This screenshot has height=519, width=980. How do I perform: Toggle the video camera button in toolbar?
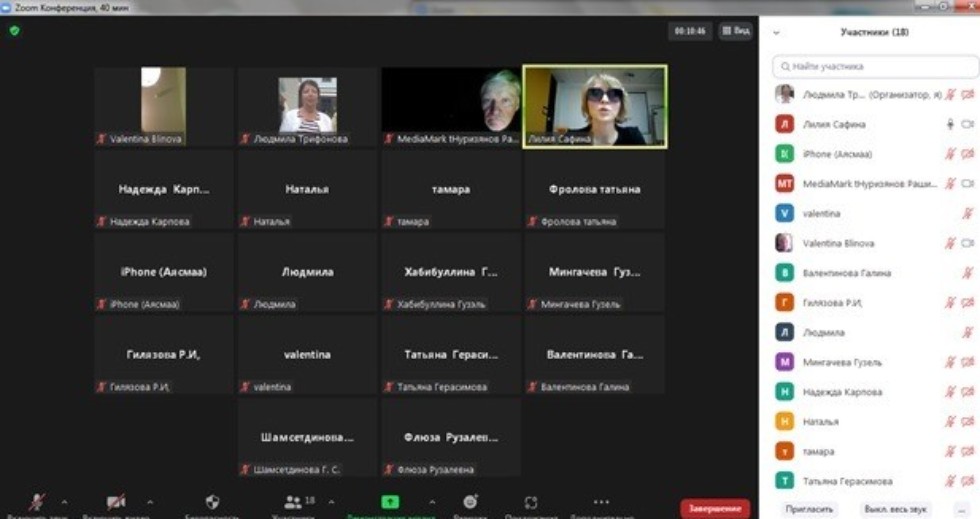click(x=116, y=503)
